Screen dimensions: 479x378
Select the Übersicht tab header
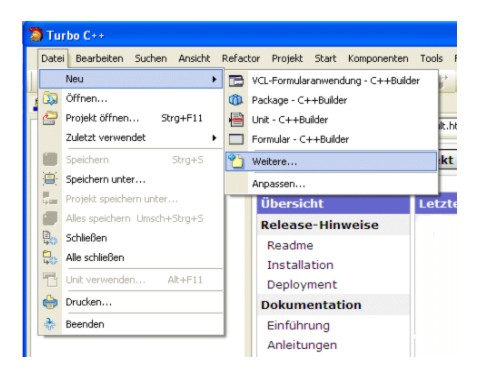(x=333, y=204)
